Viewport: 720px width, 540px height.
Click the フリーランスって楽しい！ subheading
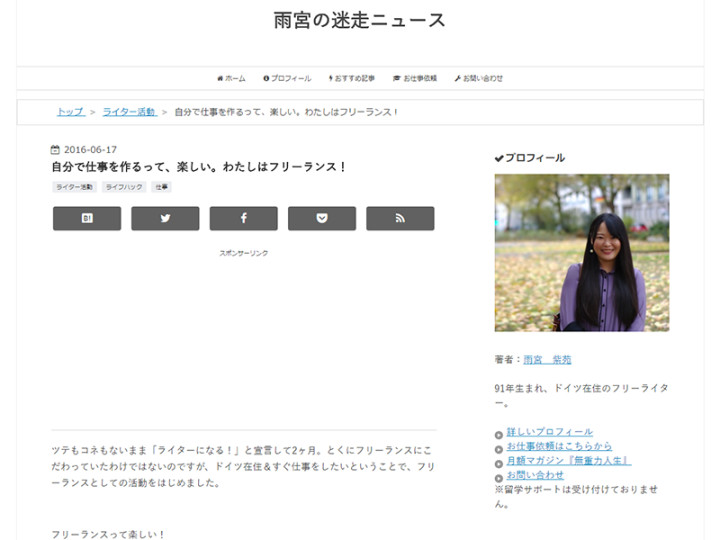click(x=108, y=534)
